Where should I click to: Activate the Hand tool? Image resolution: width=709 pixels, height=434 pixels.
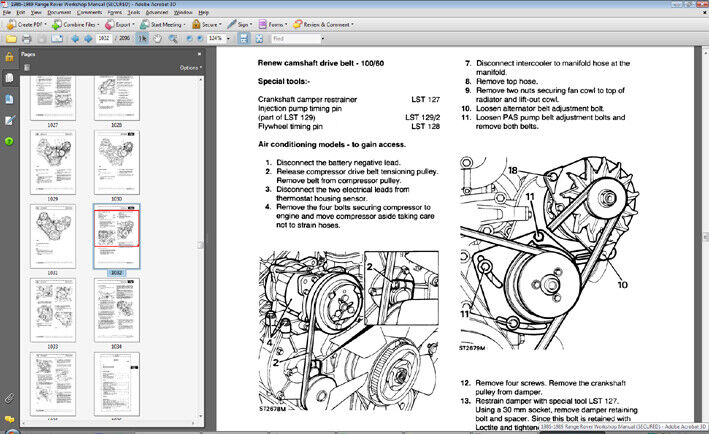pos(157,39)
